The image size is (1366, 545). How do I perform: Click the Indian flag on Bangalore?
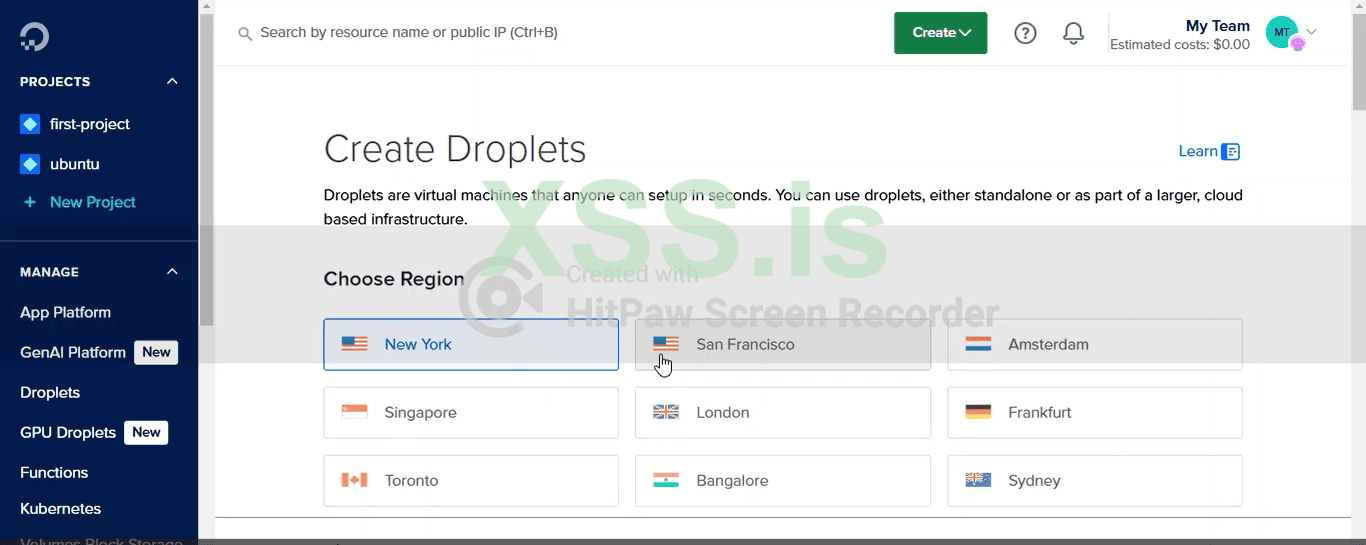[x=666, y=480]
